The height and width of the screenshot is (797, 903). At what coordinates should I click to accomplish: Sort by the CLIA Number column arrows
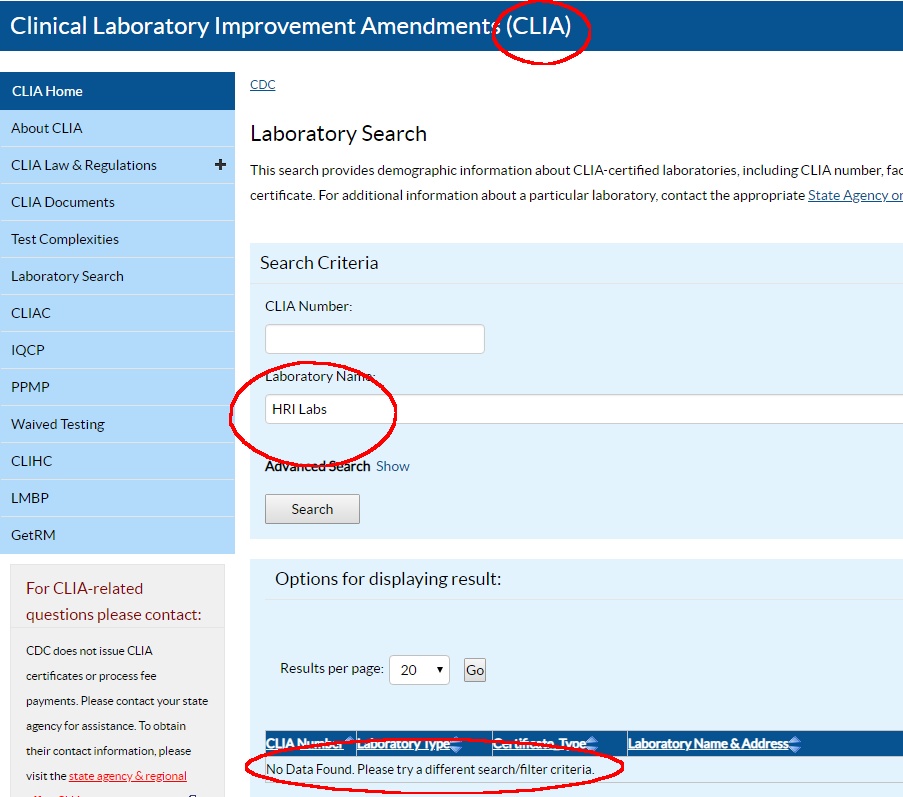tap(349, 744)
